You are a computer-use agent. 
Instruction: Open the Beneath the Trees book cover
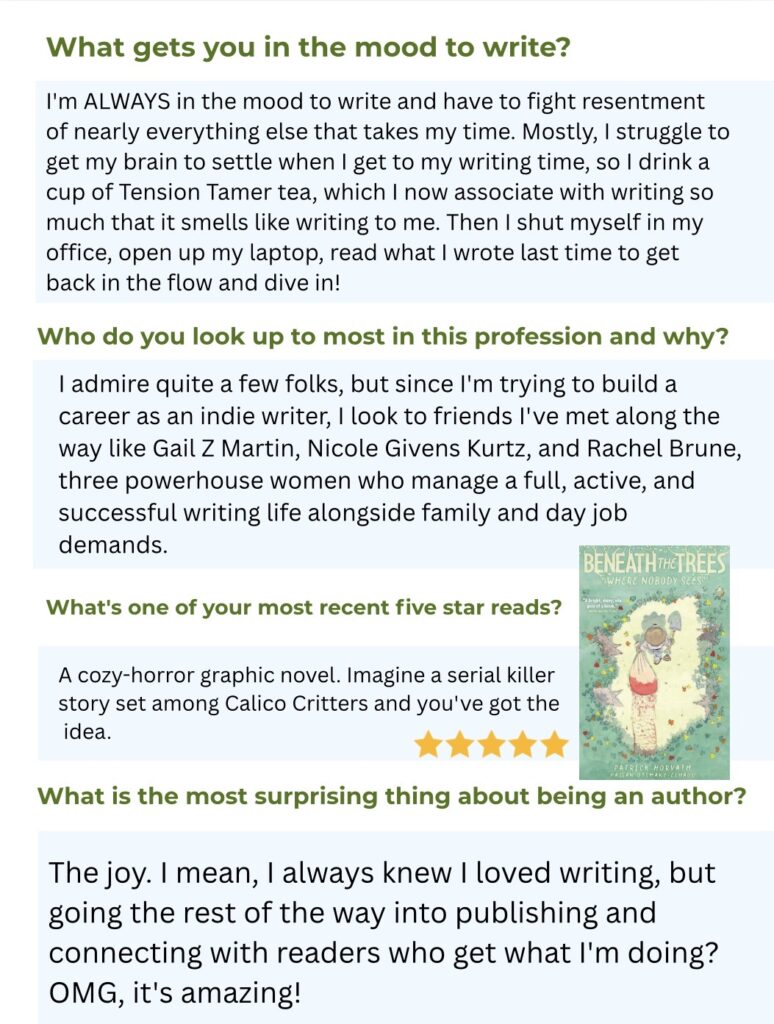click(x=654, y=662)
